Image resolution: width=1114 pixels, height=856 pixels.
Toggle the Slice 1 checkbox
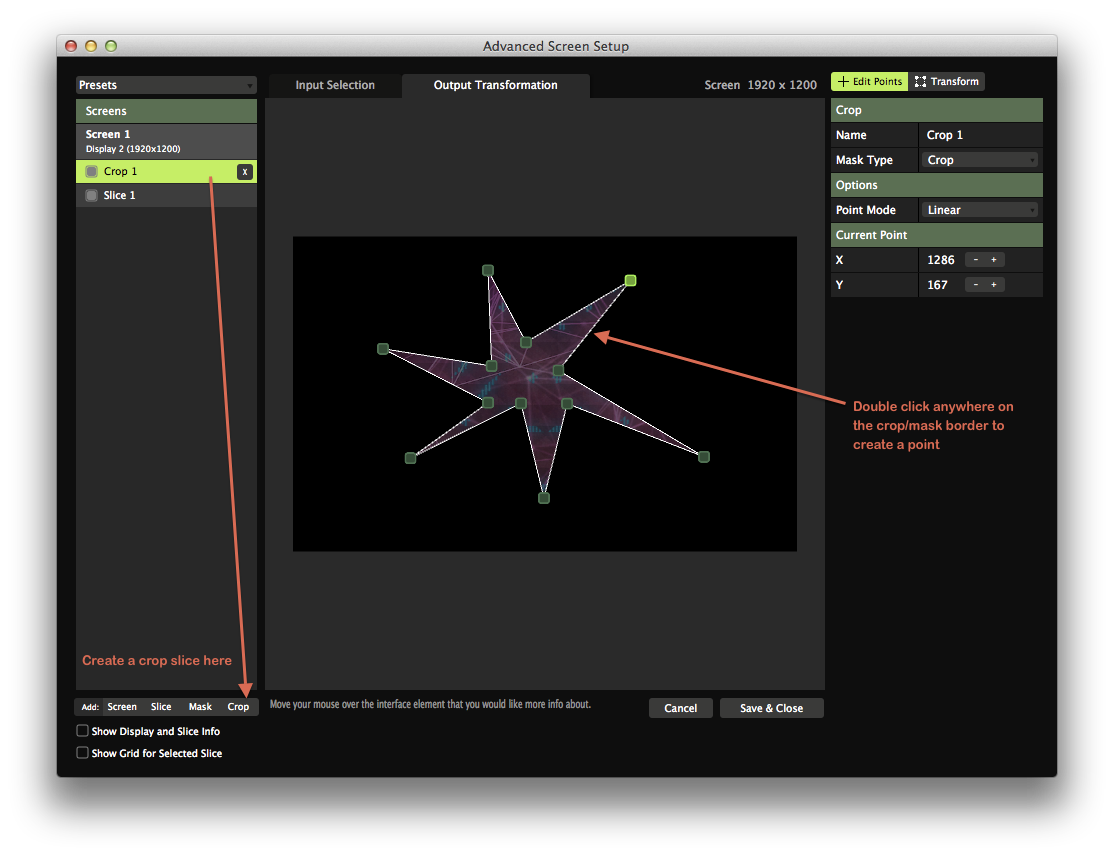[92, 196]
